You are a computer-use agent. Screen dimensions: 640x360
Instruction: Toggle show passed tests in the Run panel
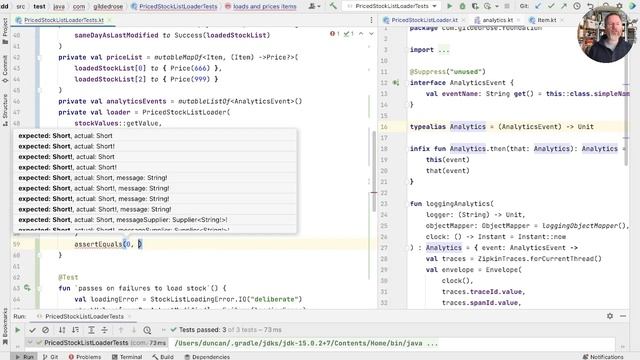pos(32,330)
